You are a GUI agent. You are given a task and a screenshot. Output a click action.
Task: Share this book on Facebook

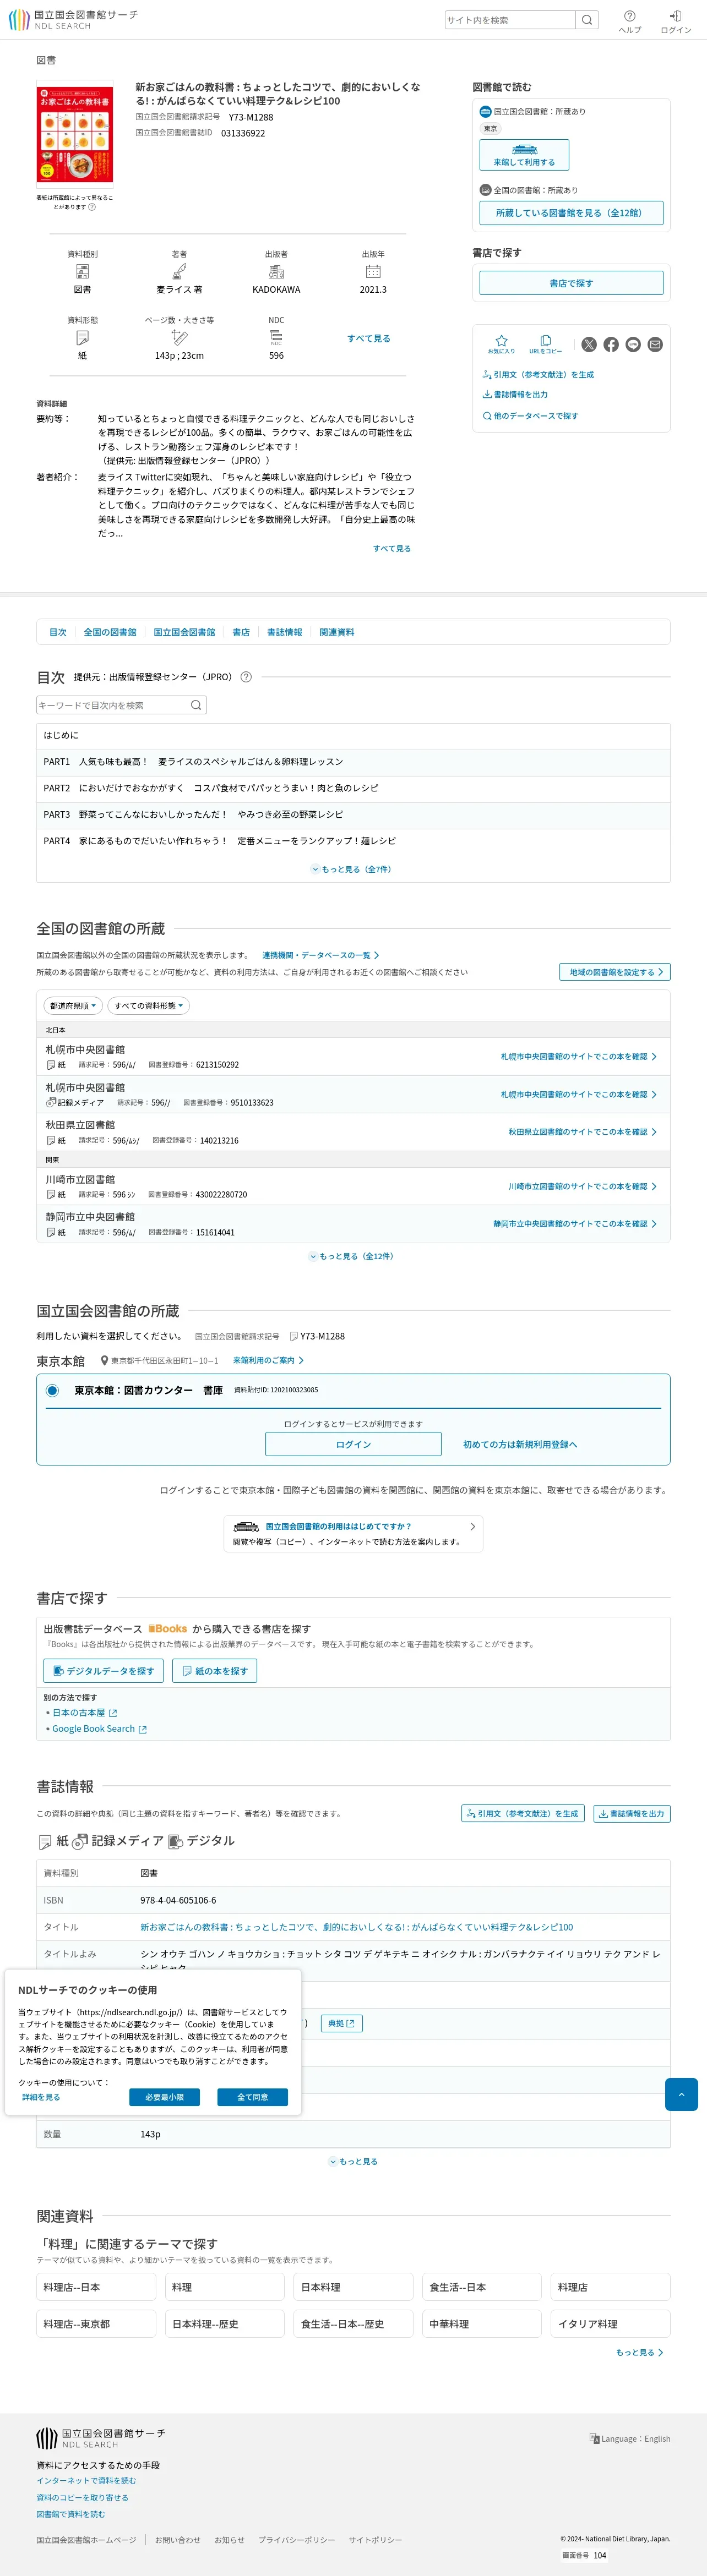coord(611,344)
